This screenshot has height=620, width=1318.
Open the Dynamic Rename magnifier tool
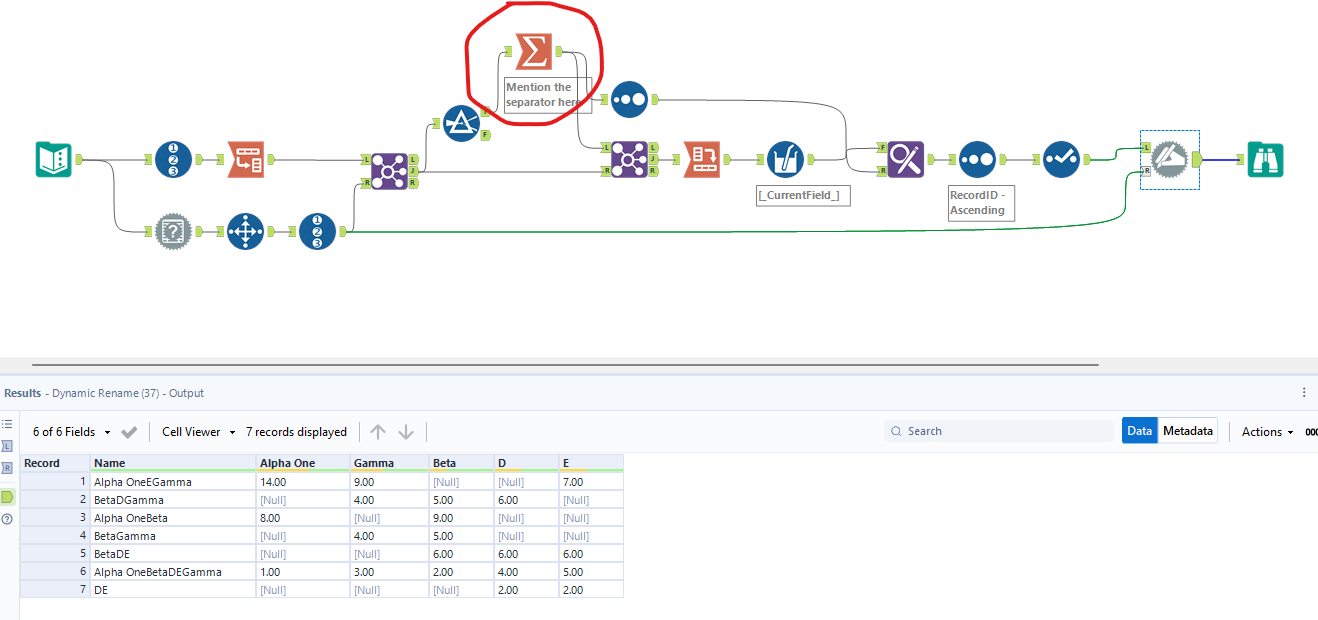click(x=904, y=158)
